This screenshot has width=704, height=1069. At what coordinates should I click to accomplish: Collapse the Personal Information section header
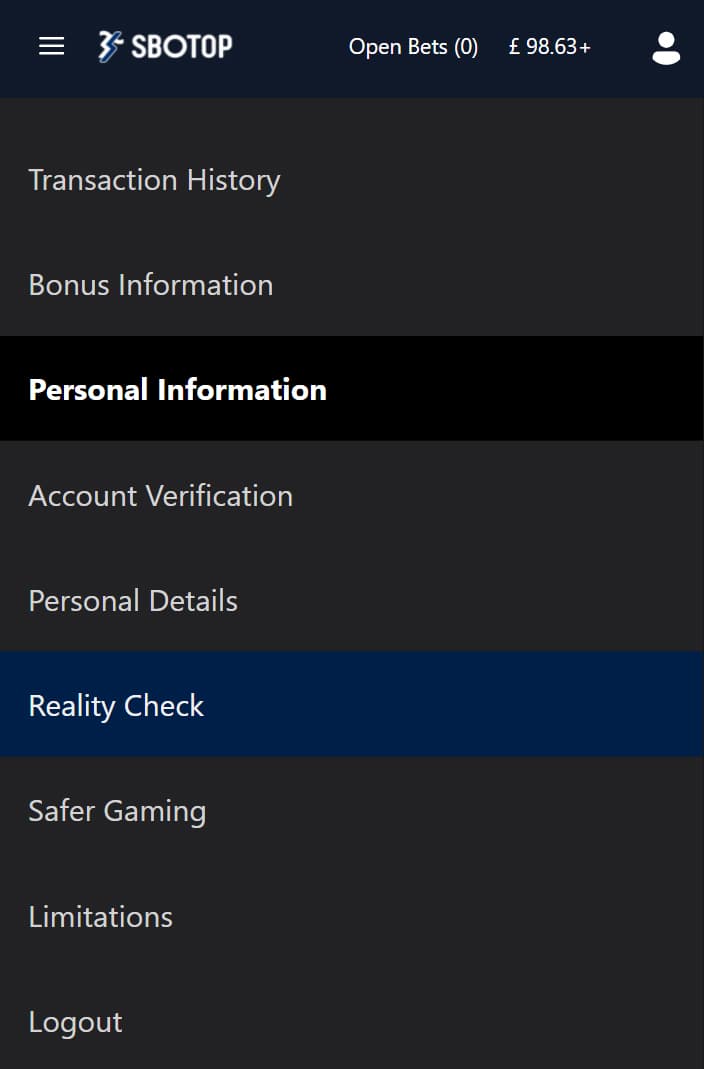[352, 389]
